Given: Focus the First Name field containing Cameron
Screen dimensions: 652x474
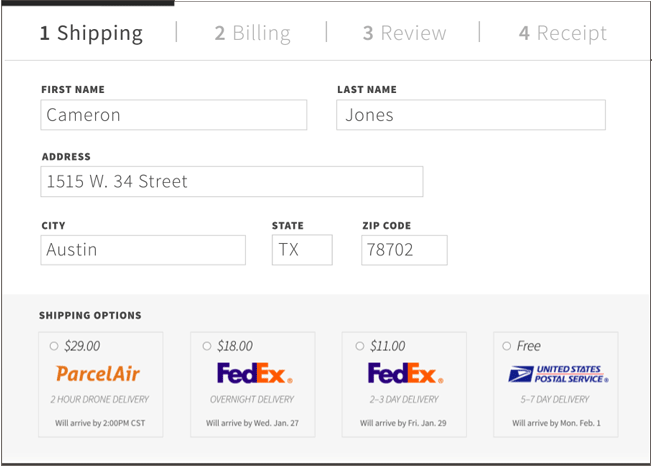Looking at the screenshot, I should tap(174, 115).
